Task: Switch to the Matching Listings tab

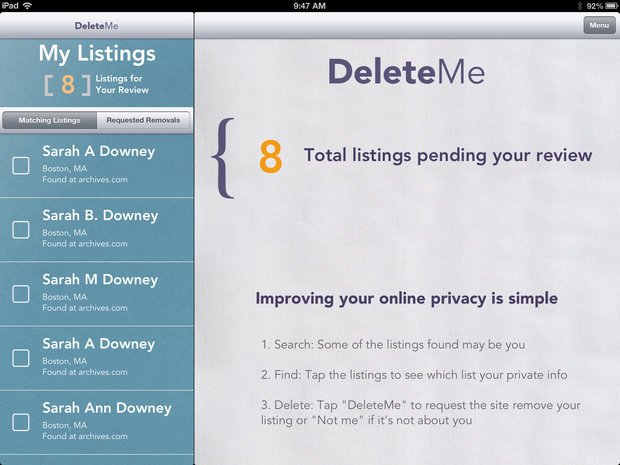Action: [50, 121]
